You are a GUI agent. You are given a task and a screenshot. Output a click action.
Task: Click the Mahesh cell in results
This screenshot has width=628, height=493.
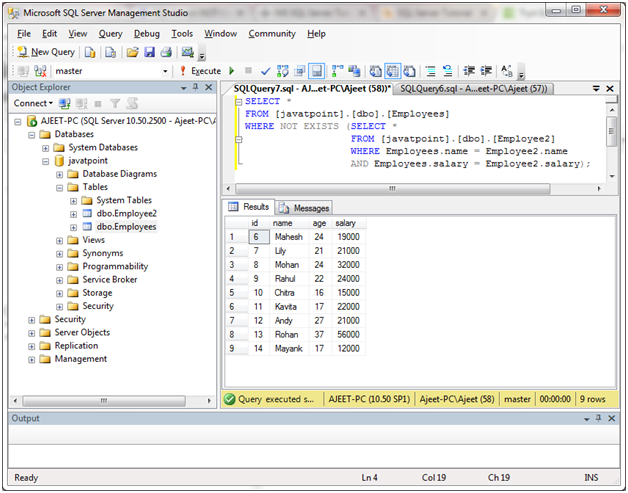[289, 237]
